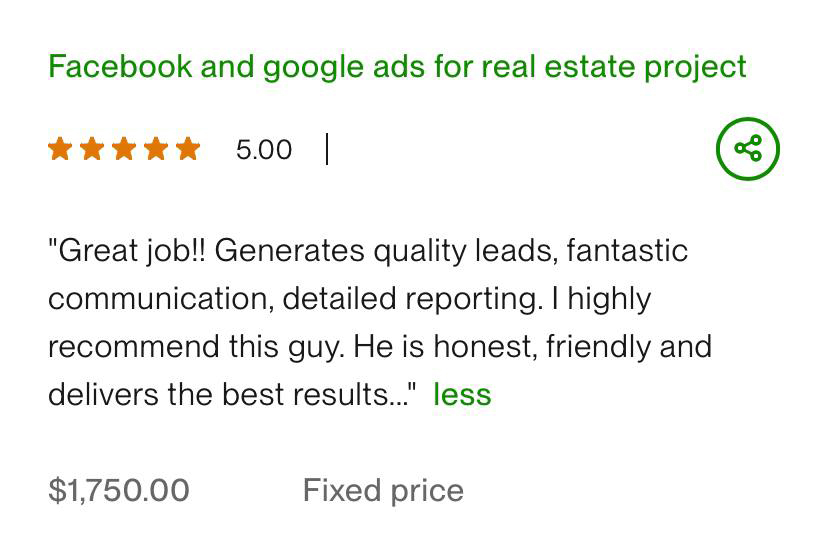Click the green share icon
Screen dimensions: 828x551
point(747,149)
